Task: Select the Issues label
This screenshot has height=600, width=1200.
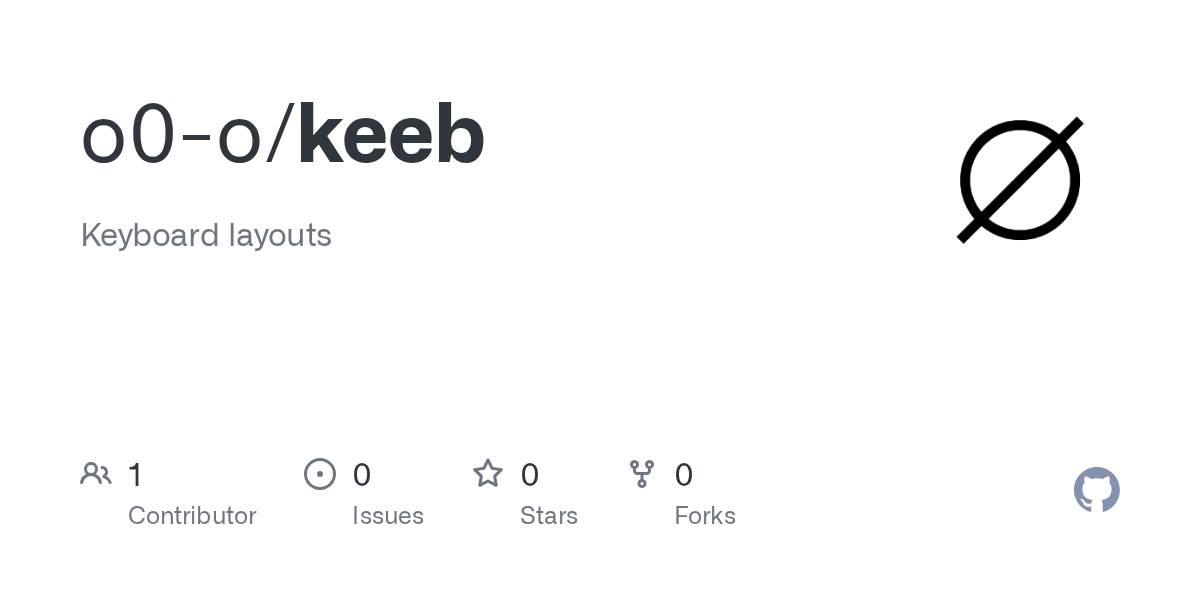Action: pos(388,516)
